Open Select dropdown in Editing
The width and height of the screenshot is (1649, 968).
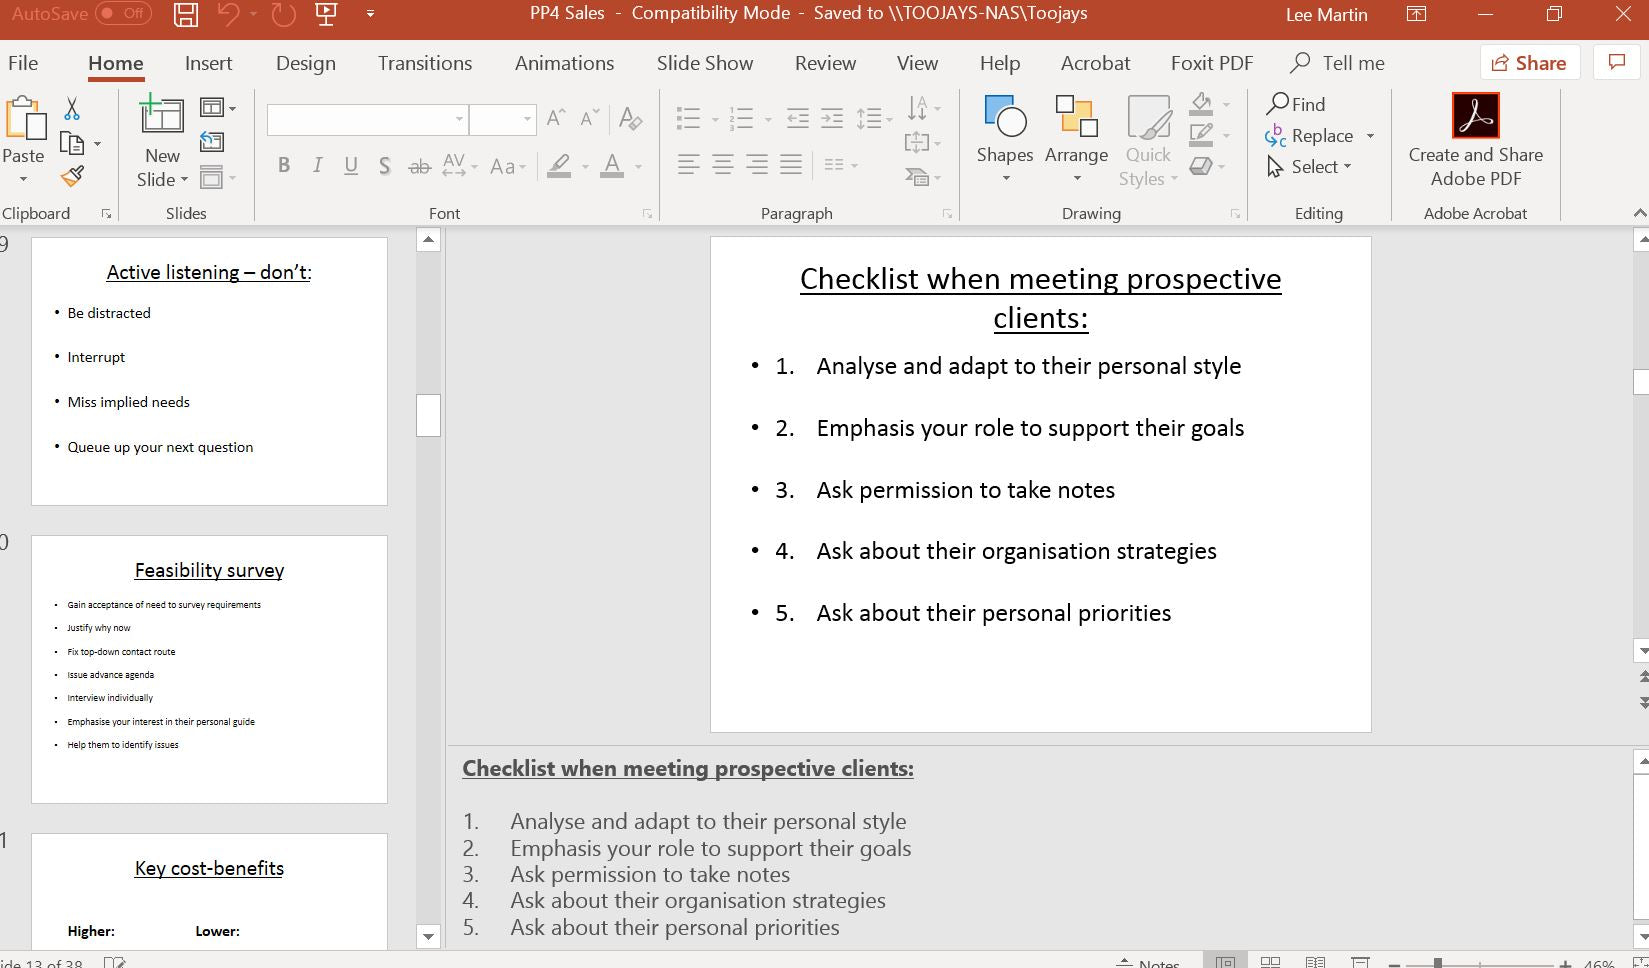coord(1309,167)
